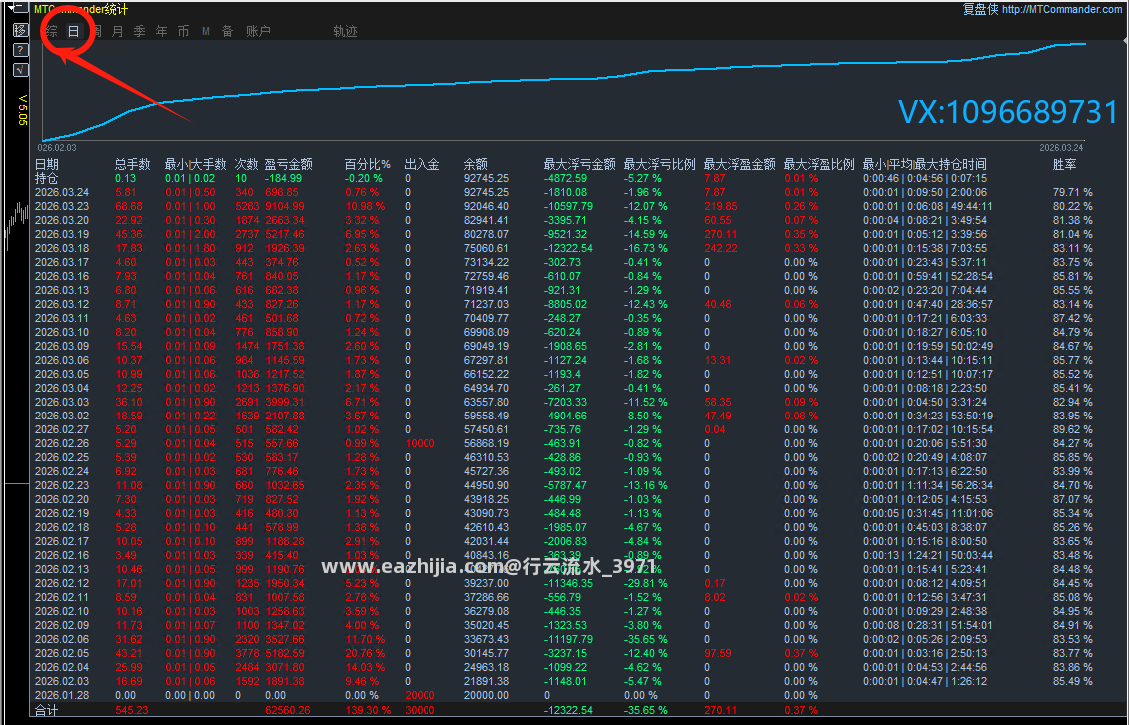The height and width of the screenshot is (725, 1129).
Task: Click the 移 (move) panel button
Action: coord(20,30)
